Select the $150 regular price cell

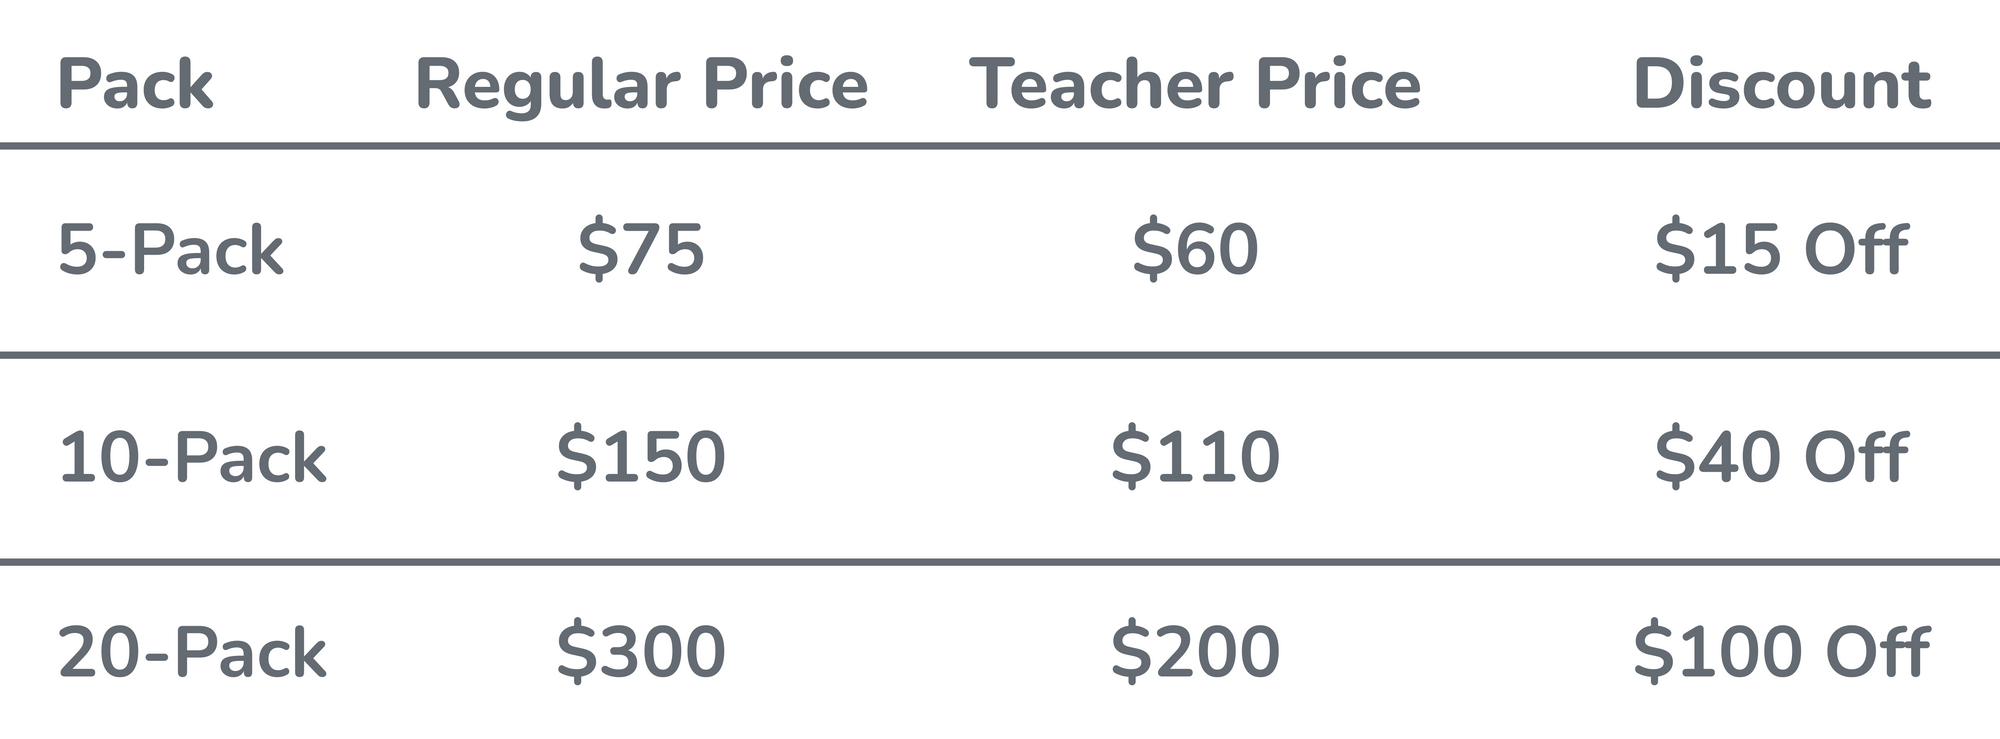(641, 458)
